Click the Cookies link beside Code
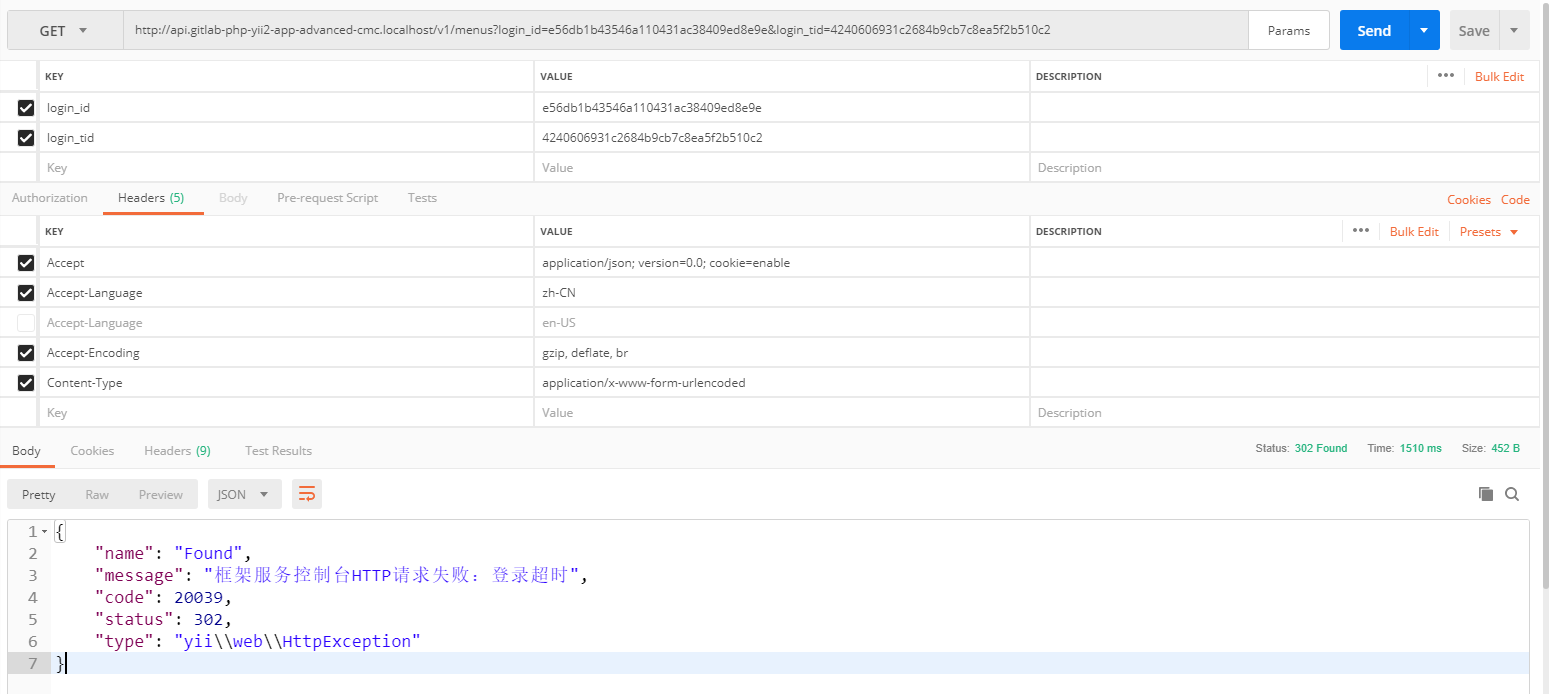 coord(1468,200)
